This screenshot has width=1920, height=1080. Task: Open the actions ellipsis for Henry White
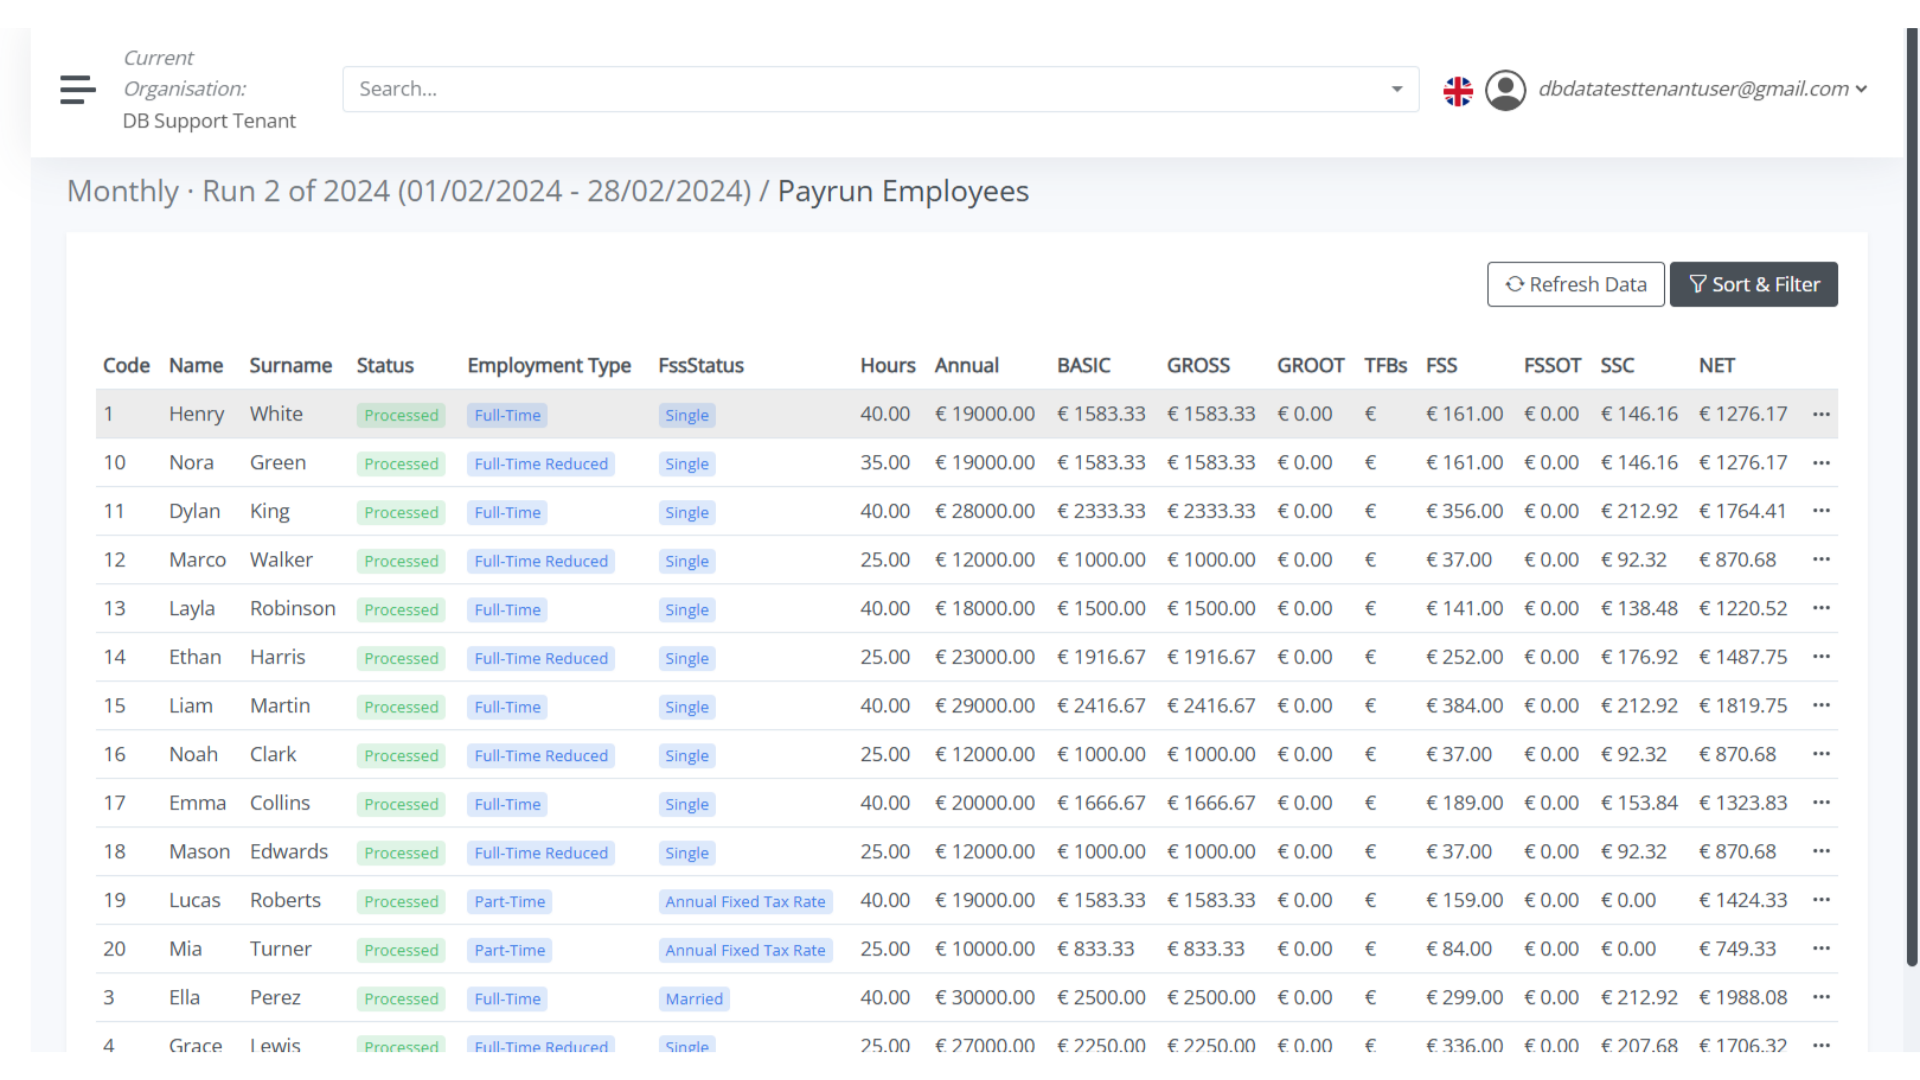[x=1821, y=413]
